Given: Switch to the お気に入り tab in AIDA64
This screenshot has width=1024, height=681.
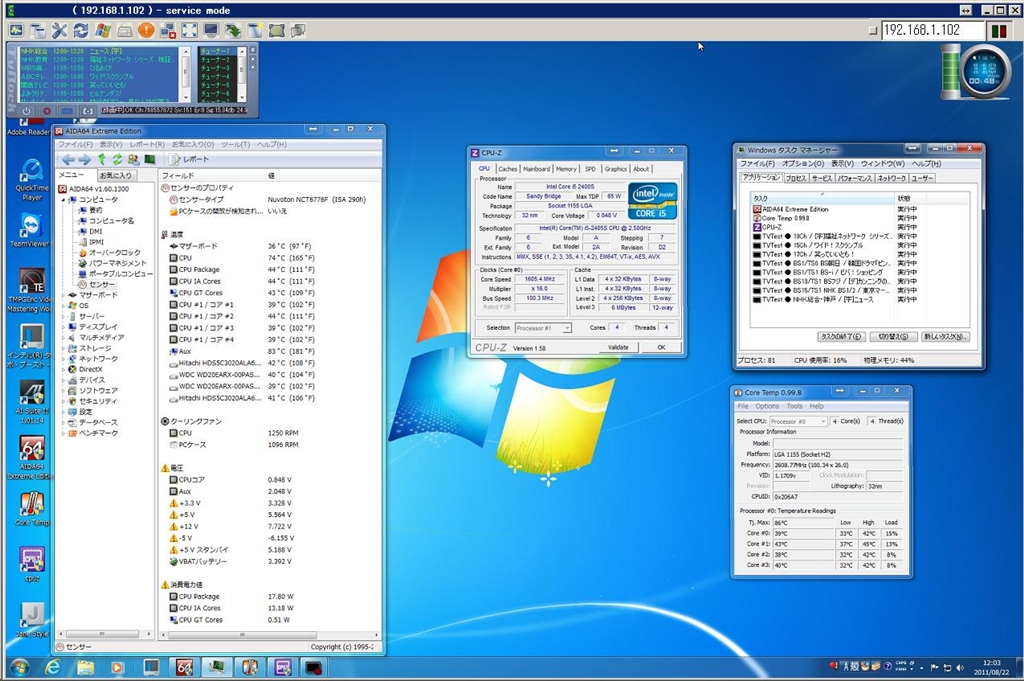Looking at the screenshot, I should [x=116, y=176].
